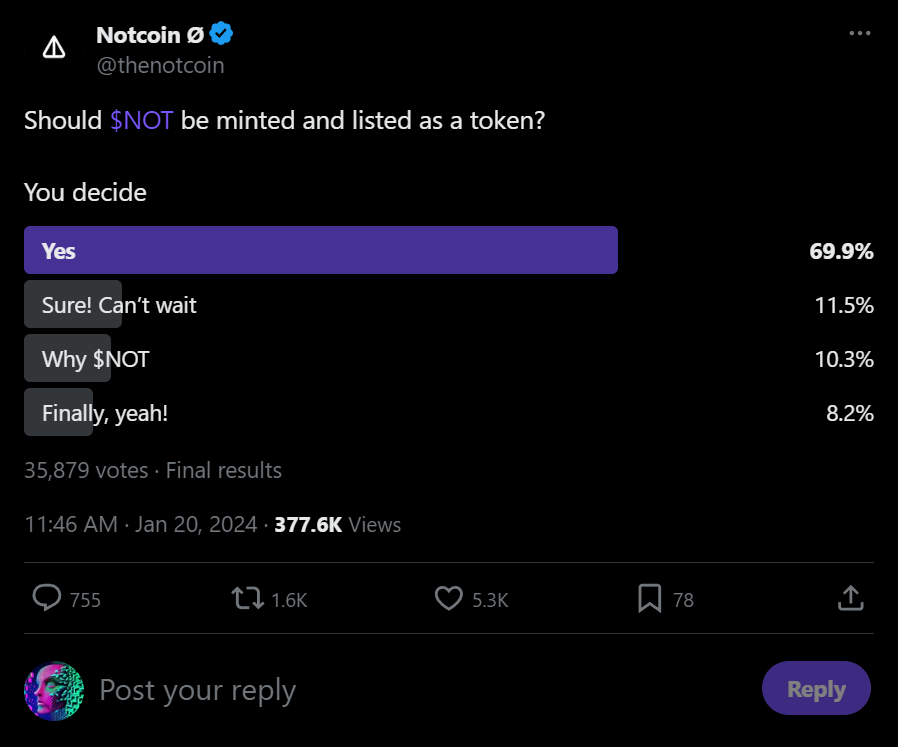This screenshot has height=747, width=898.
Task: Bookmark this Notcoin post
Action: [650, 598]
